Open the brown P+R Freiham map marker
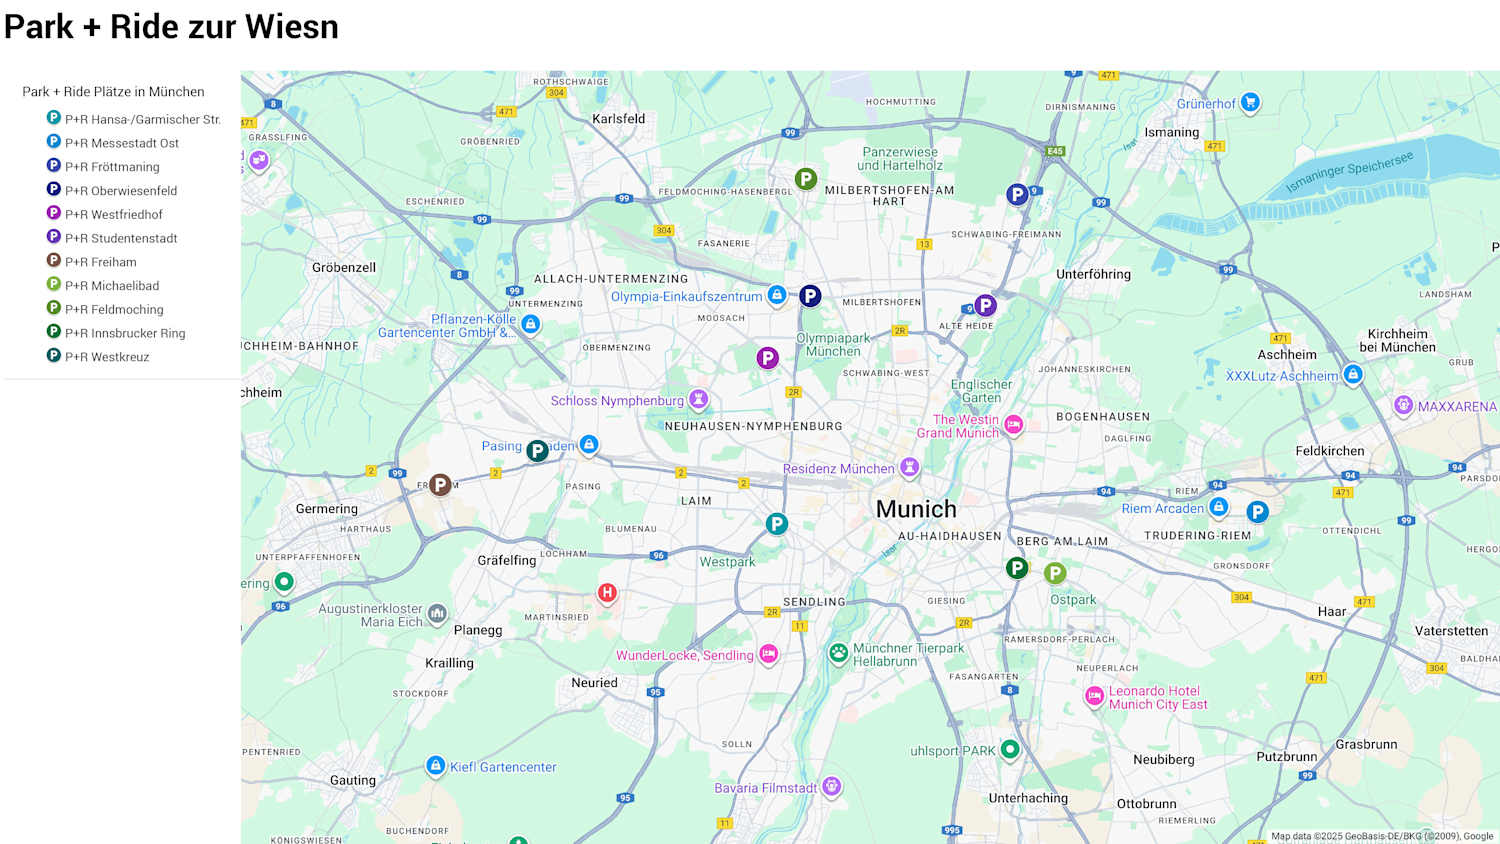The width and height of the screenshot is (1500, 844). click(x=440, y=486)
